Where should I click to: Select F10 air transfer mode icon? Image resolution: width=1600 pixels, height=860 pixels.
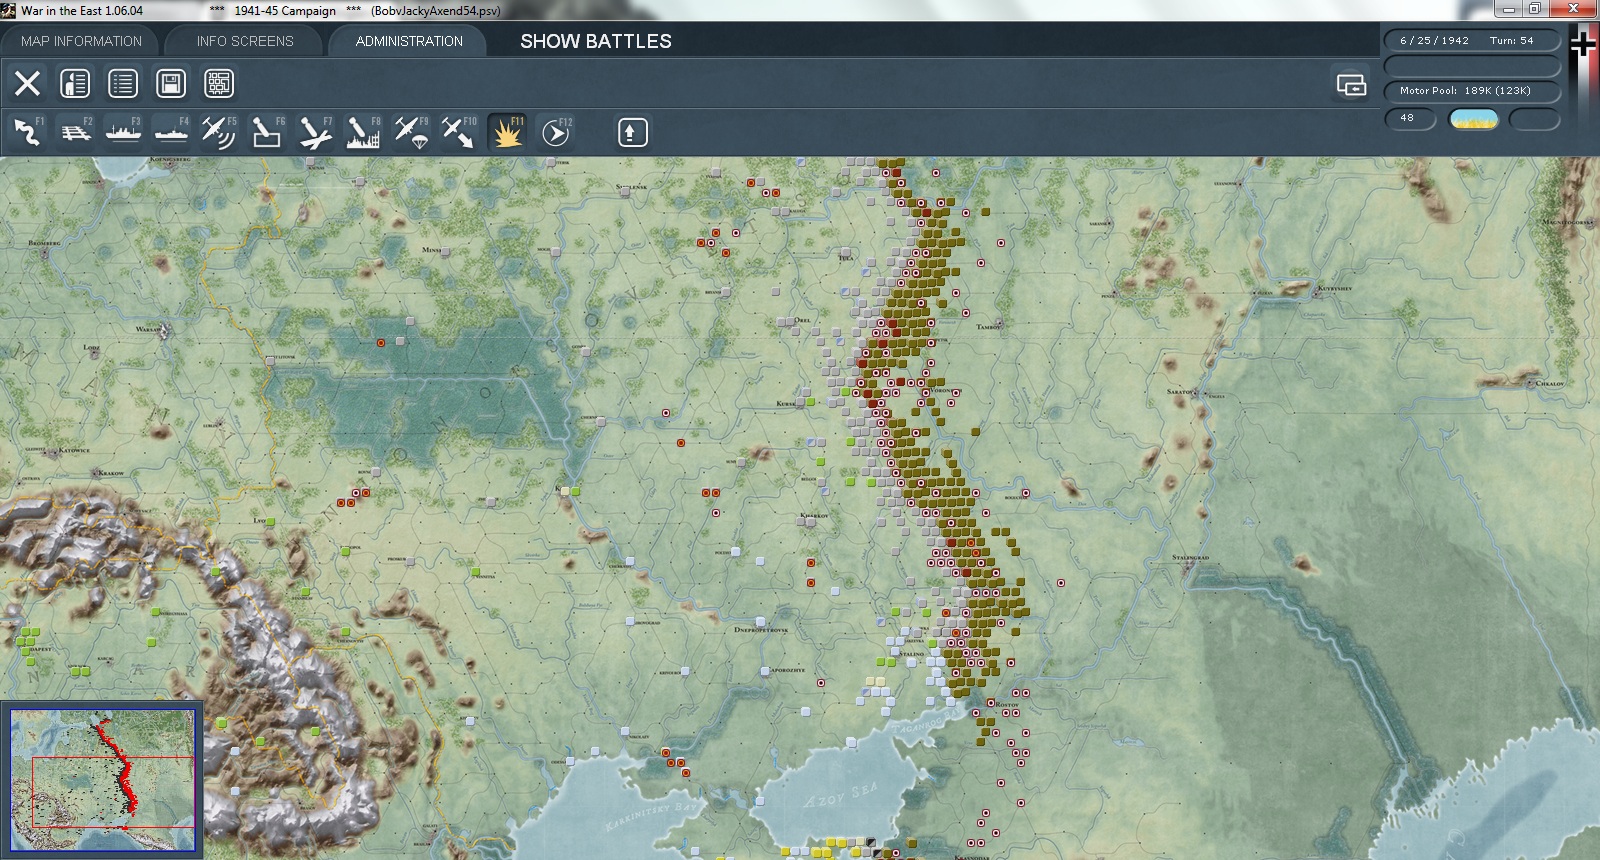pos(459,132)
